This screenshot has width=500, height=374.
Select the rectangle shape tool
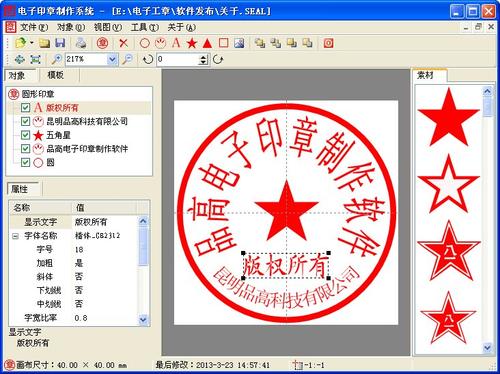[223, 43]
